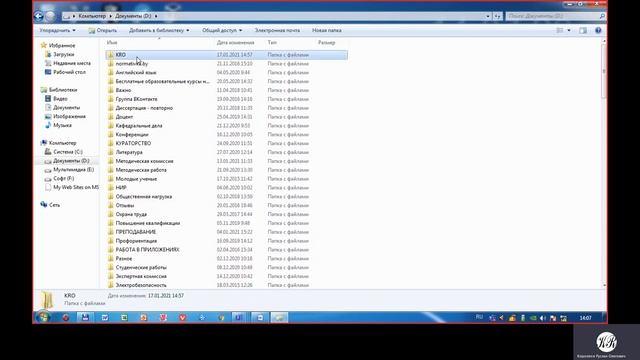This screenshot has height=360, width=640.
Task: Expand the address bar history dropdown
Action: tap(488, 16)
